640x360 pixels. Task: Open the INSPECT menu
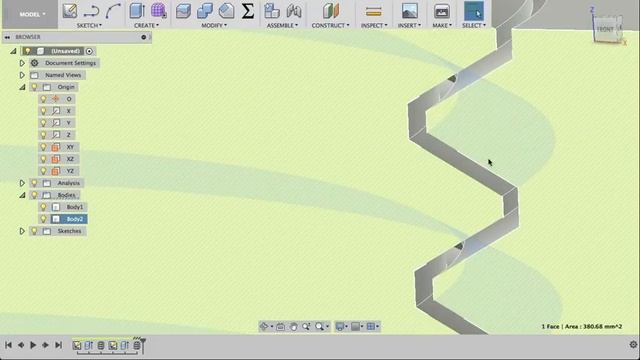(x=374, y=25)
